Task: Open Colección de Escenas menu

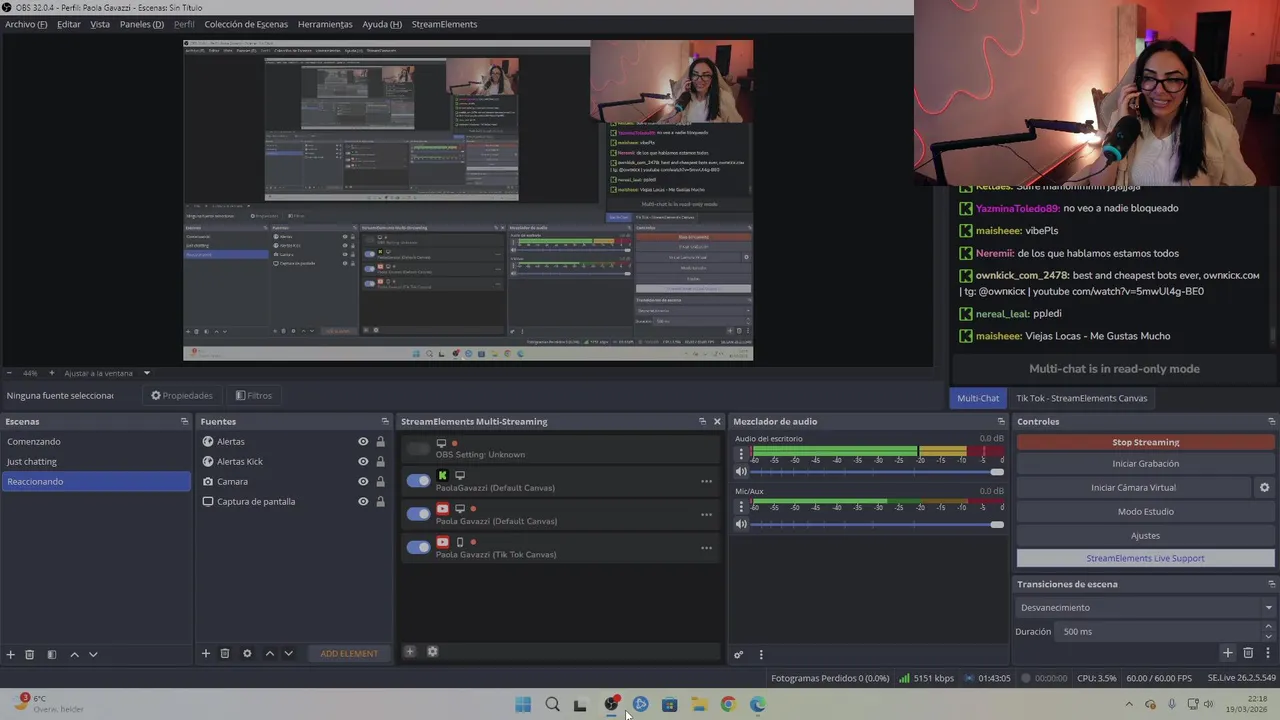Action: point(246,24)
